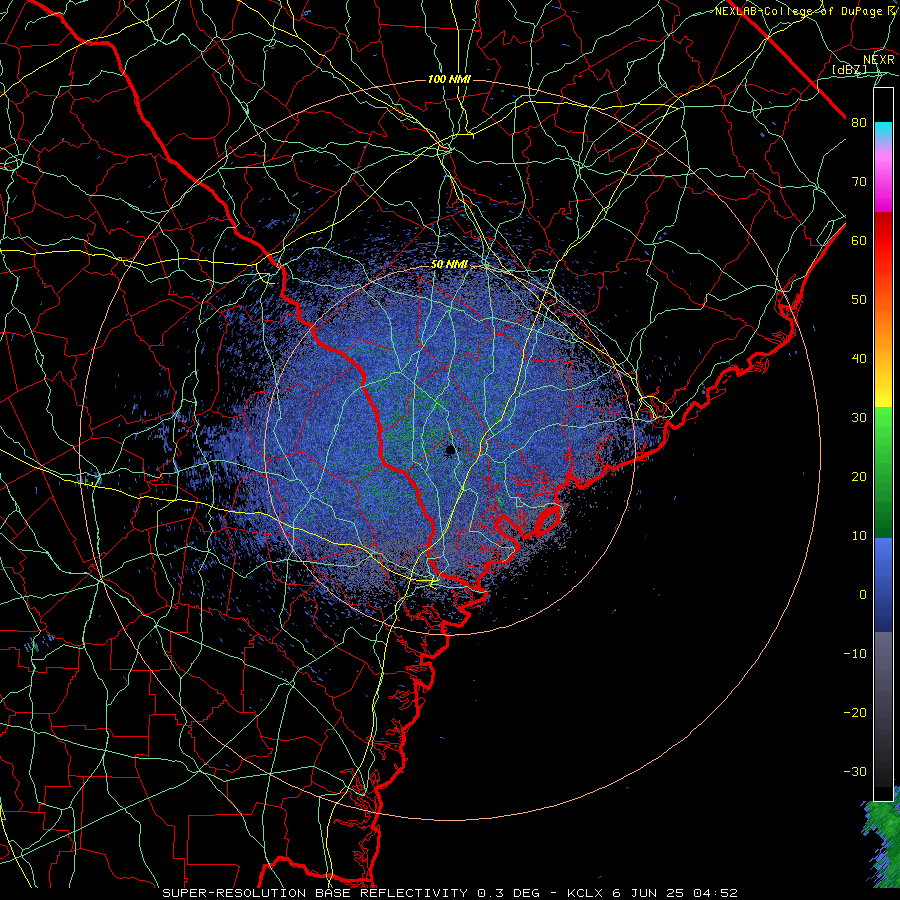Click the 40 value on the dBZ scale
This screenshot has width=900, height=900.
click(x=859, y=359)
